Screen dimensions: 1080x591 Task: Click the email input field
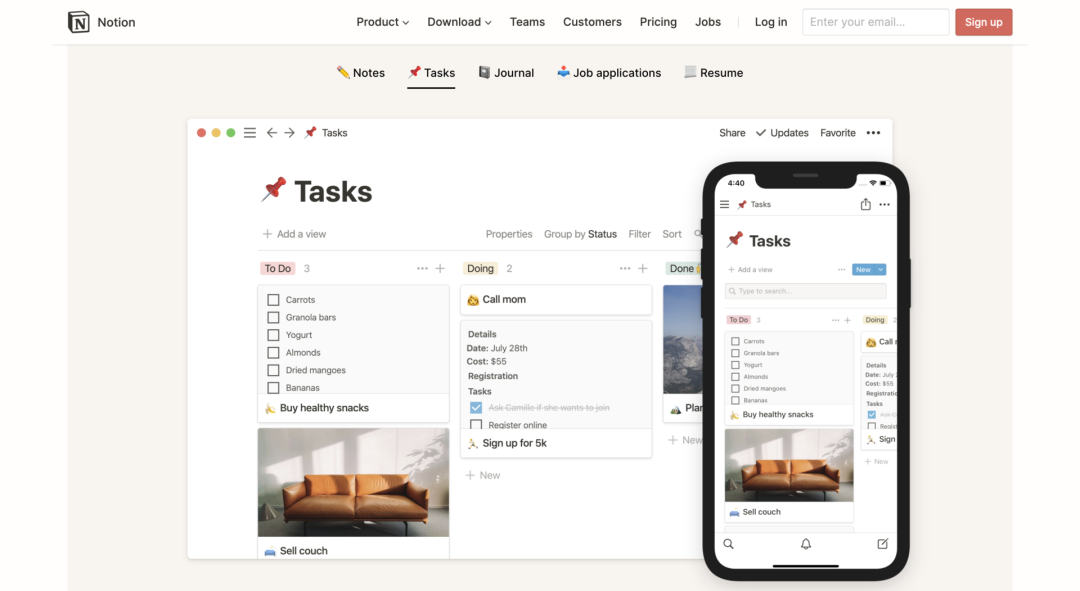(875, 22)
